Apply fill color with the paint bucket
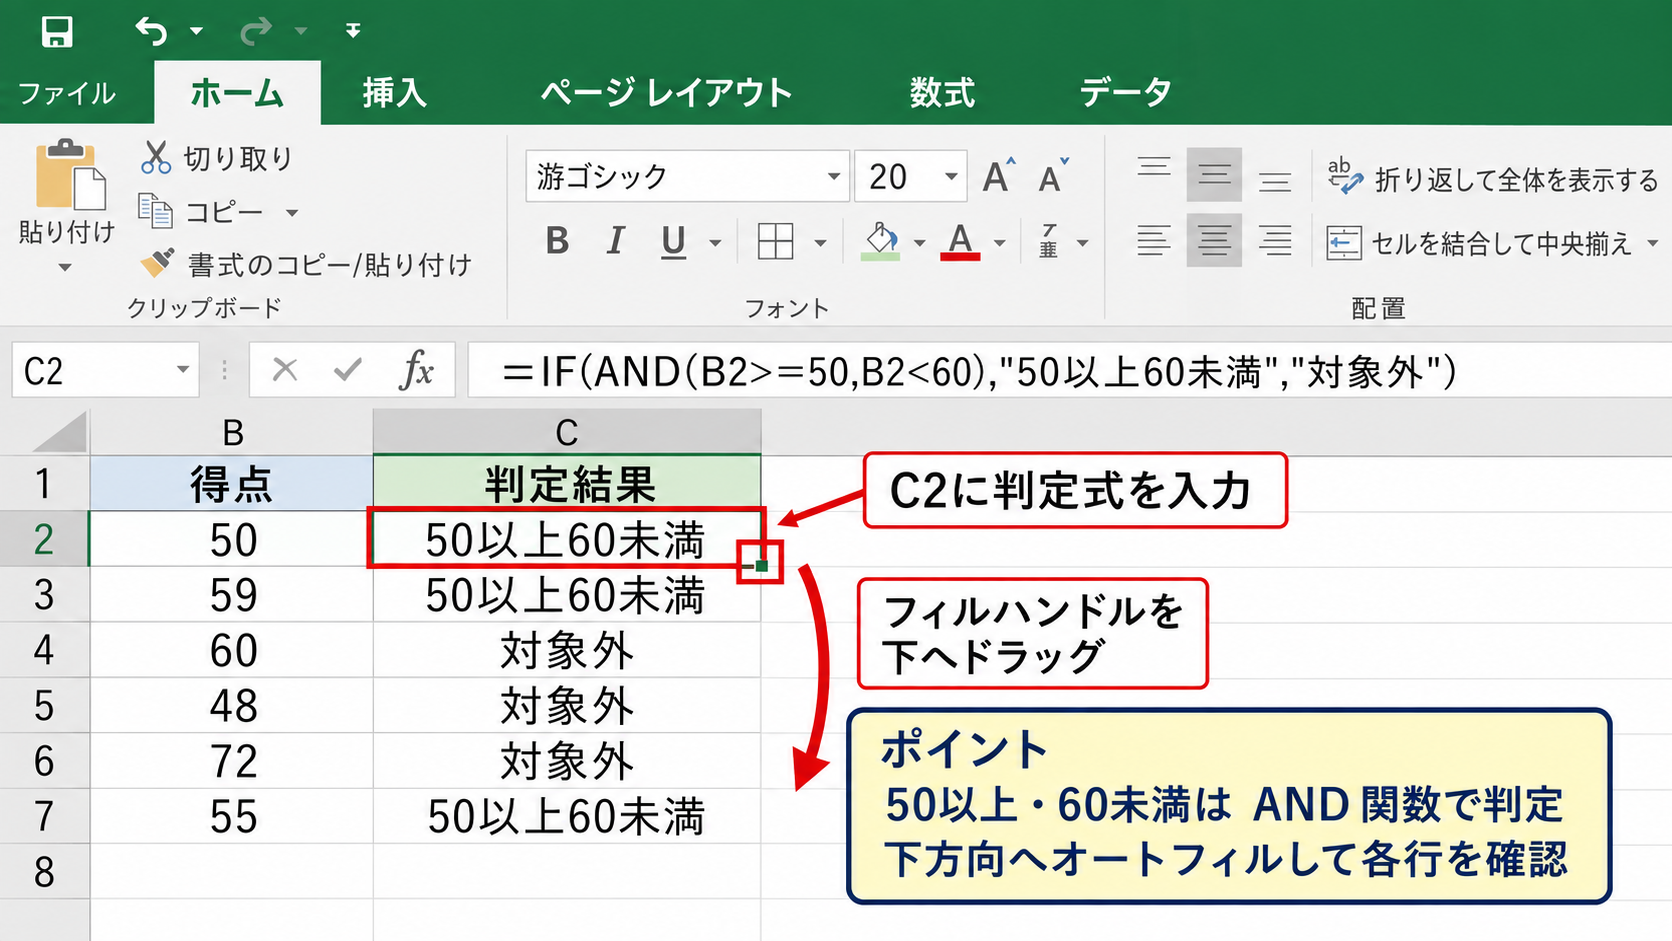1672x941 pixels. click(x=880, y=241)
